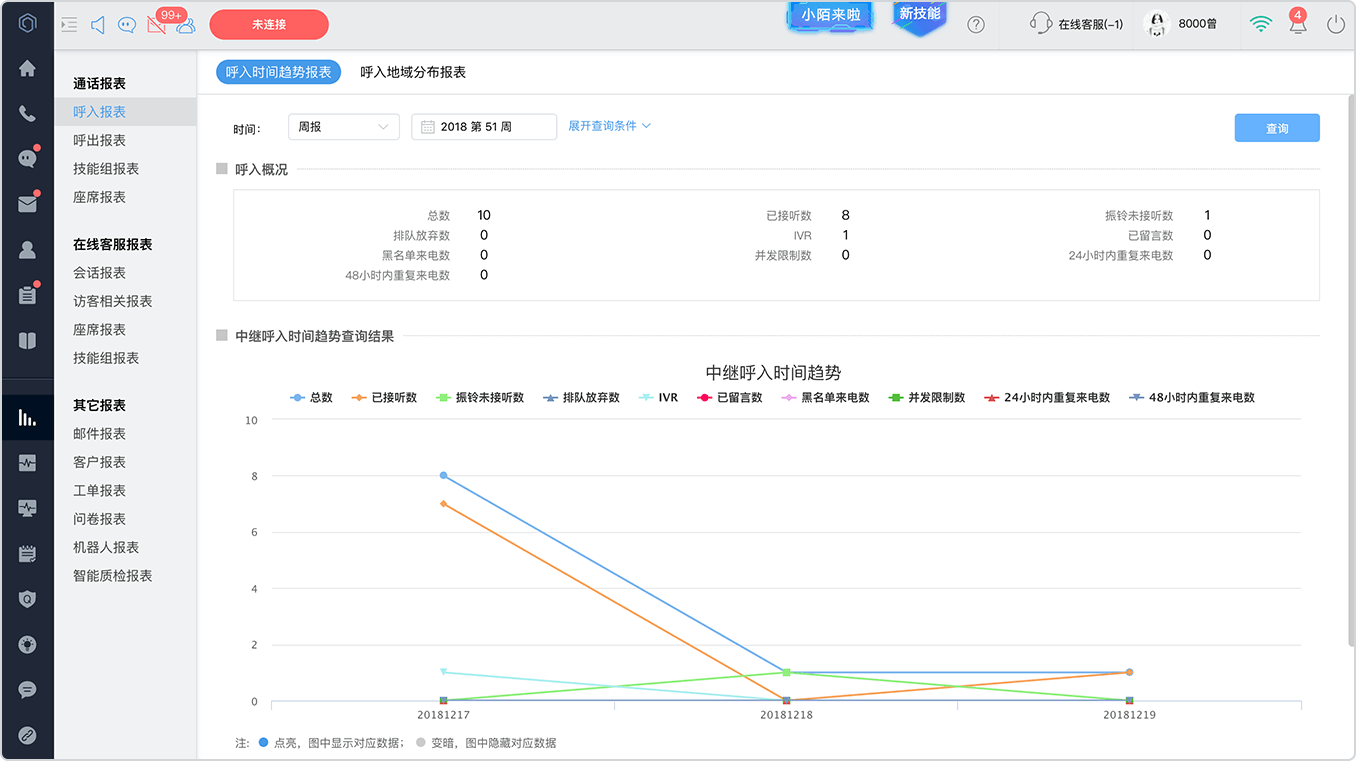Screen dimensions: 1356x761
Task: Click the notification bell icon
Action: (1298, 25)
